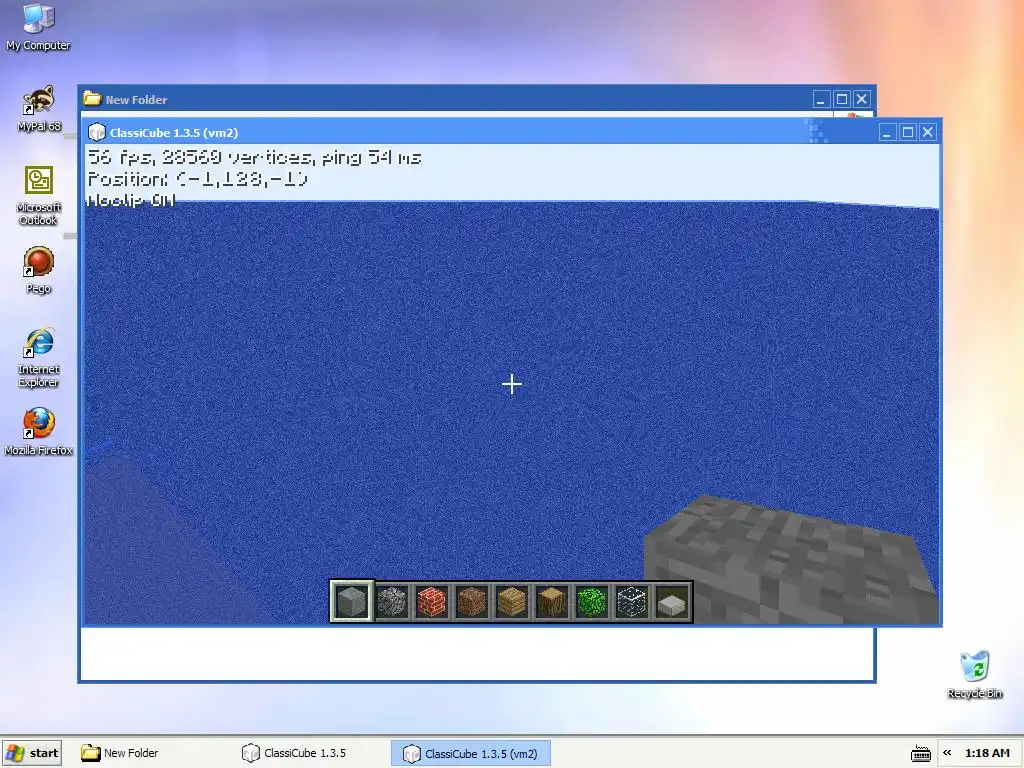Click the ClassiCube 1.3.5 (vm2) title bar

point(511,133)
